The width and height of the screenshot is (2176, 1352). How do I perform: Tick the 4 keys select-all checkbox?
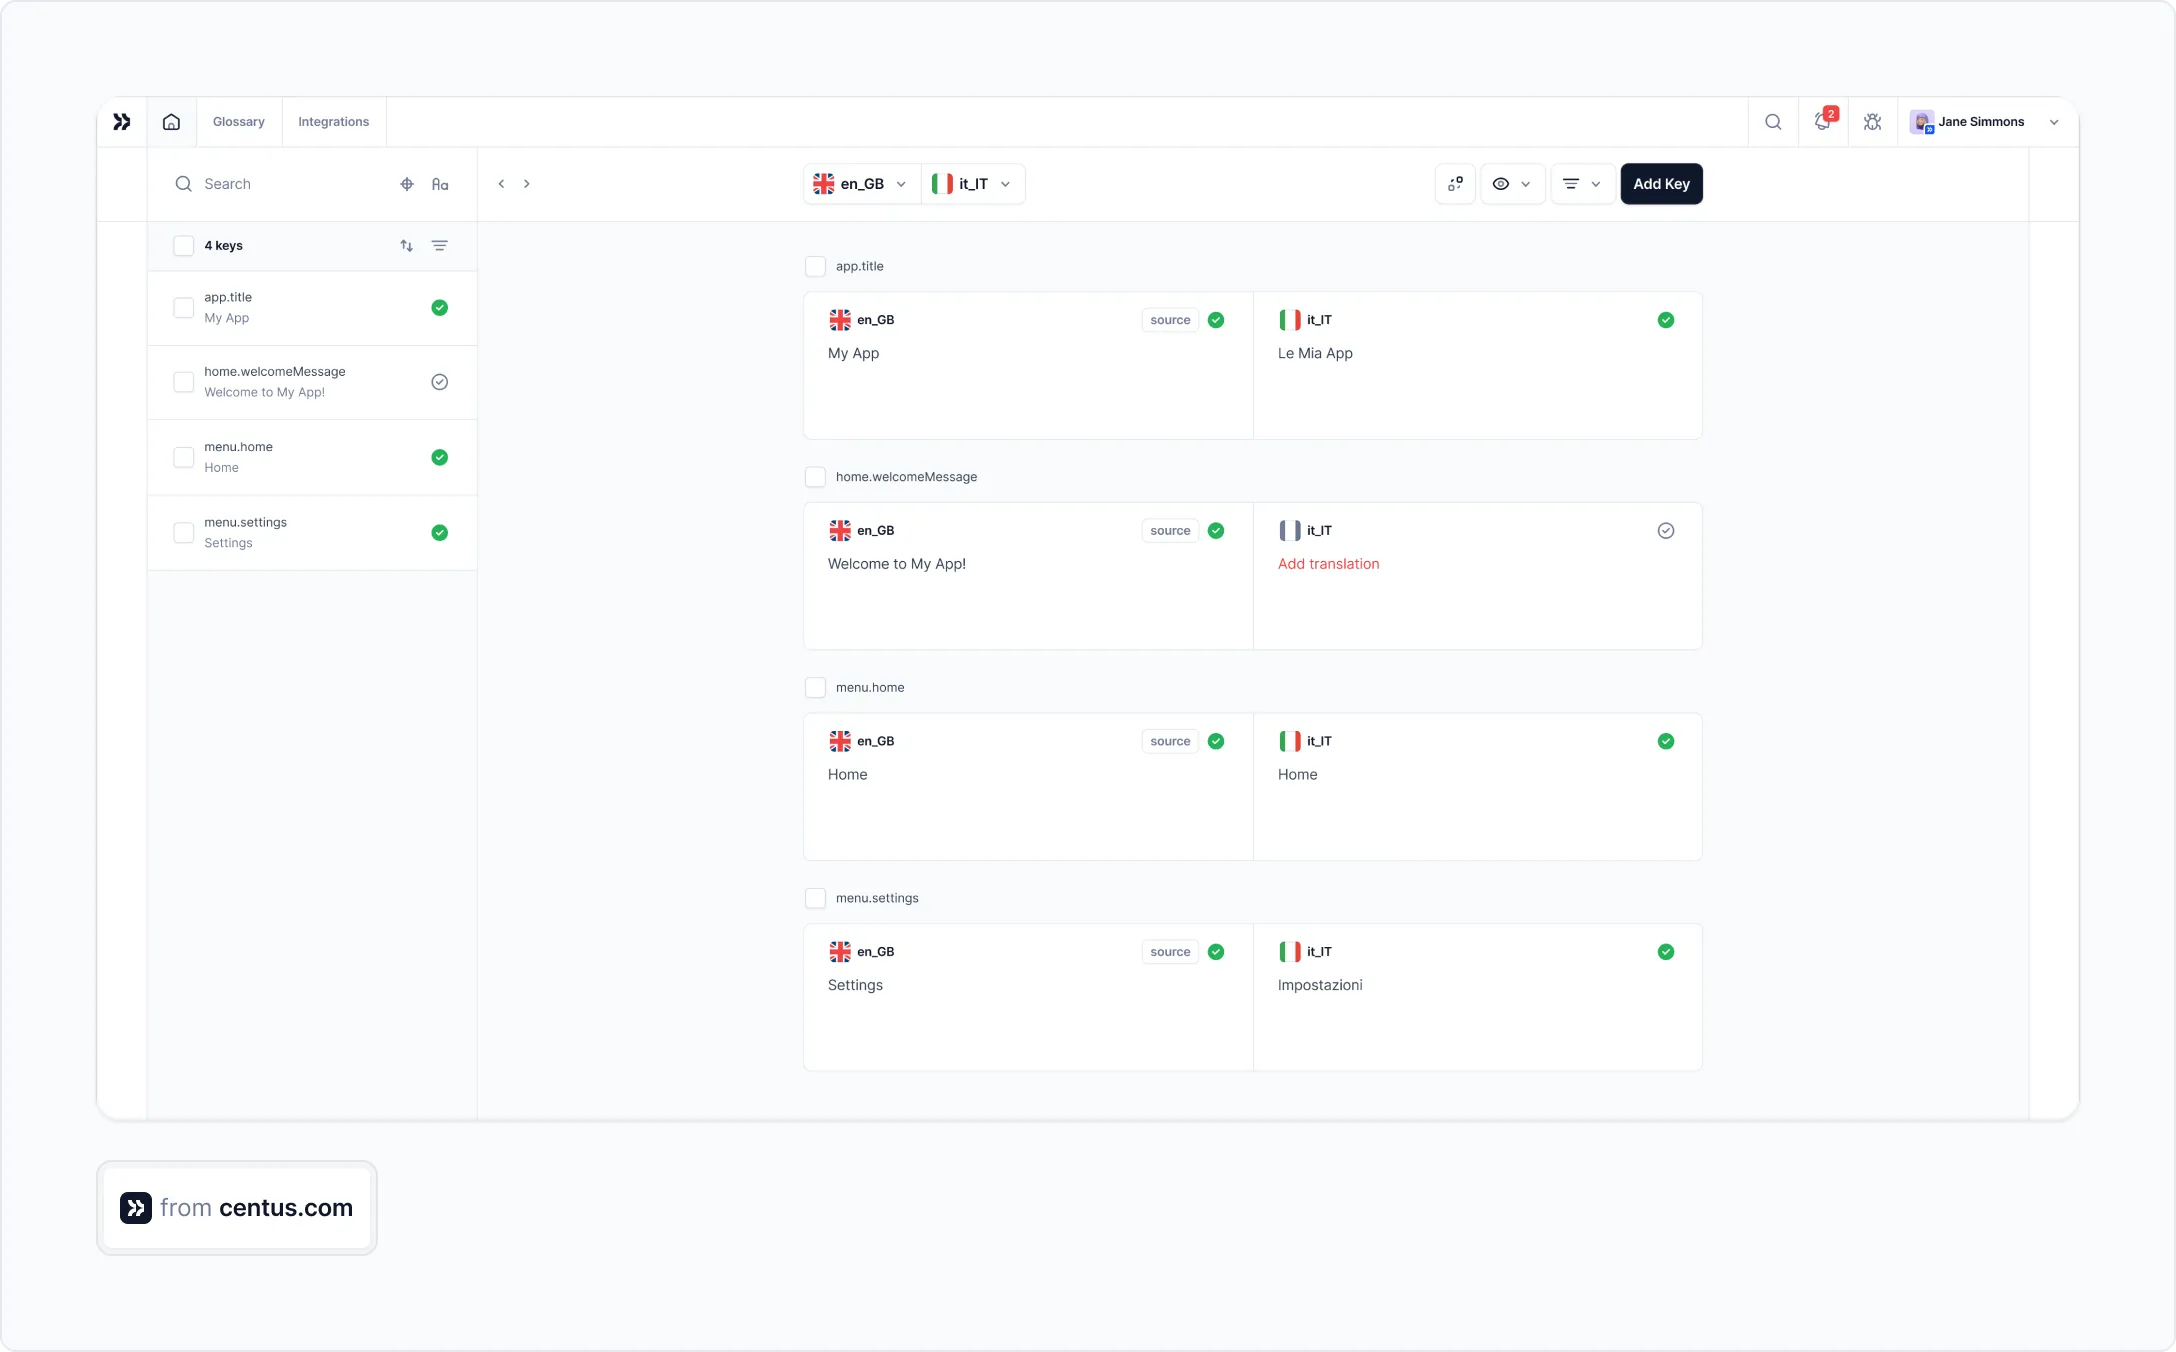click(183, 245)
